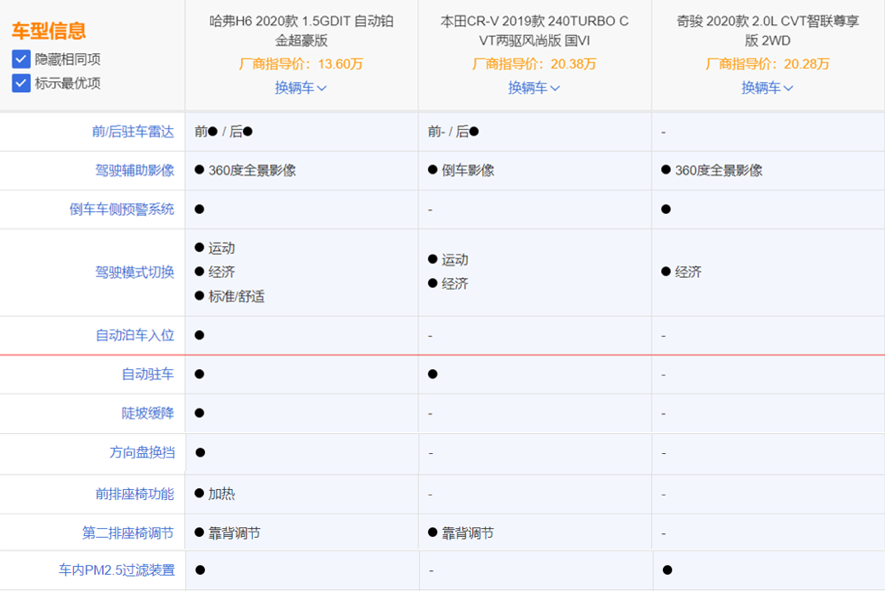Image resolution: width=885 pixels, height=591 pixels.
Task: Click the 自动驻车 dot for 本田CR-V
Action: (x=432, y=374)
